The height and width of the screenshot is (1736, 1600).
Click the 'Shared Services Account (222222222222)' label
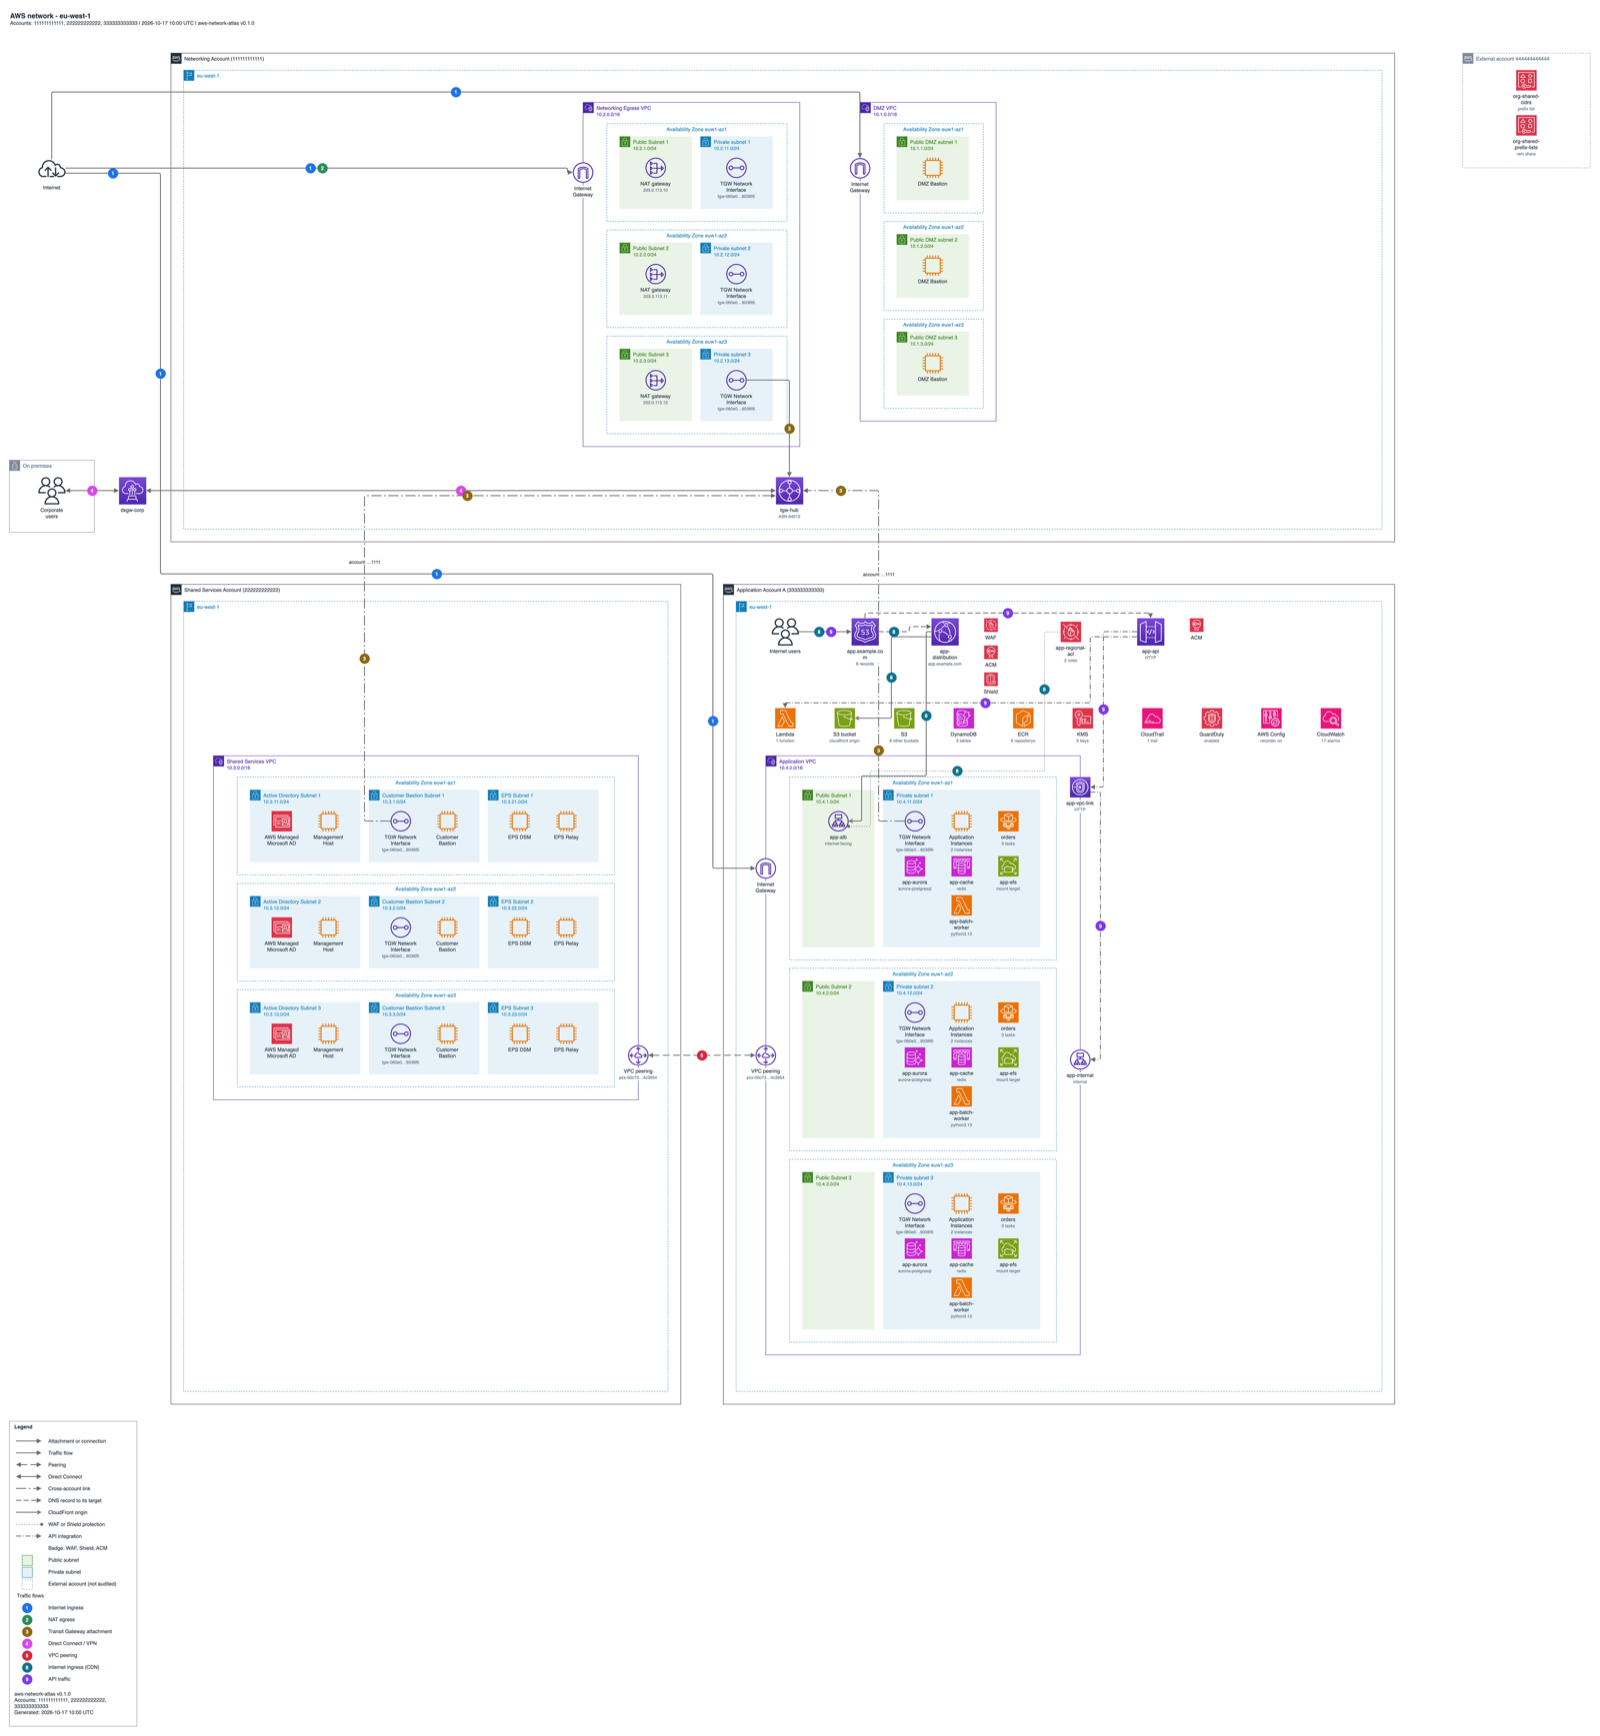coord(232,590)
